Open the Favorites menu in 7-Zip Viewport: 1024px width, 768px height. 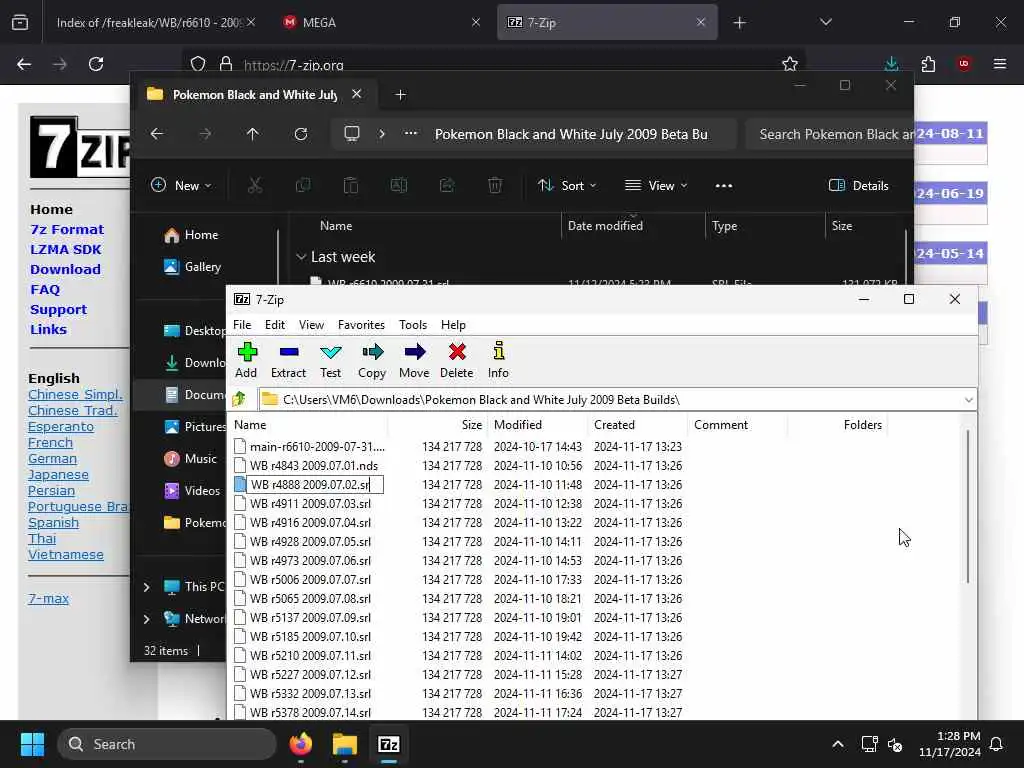[x=361, y=325]
